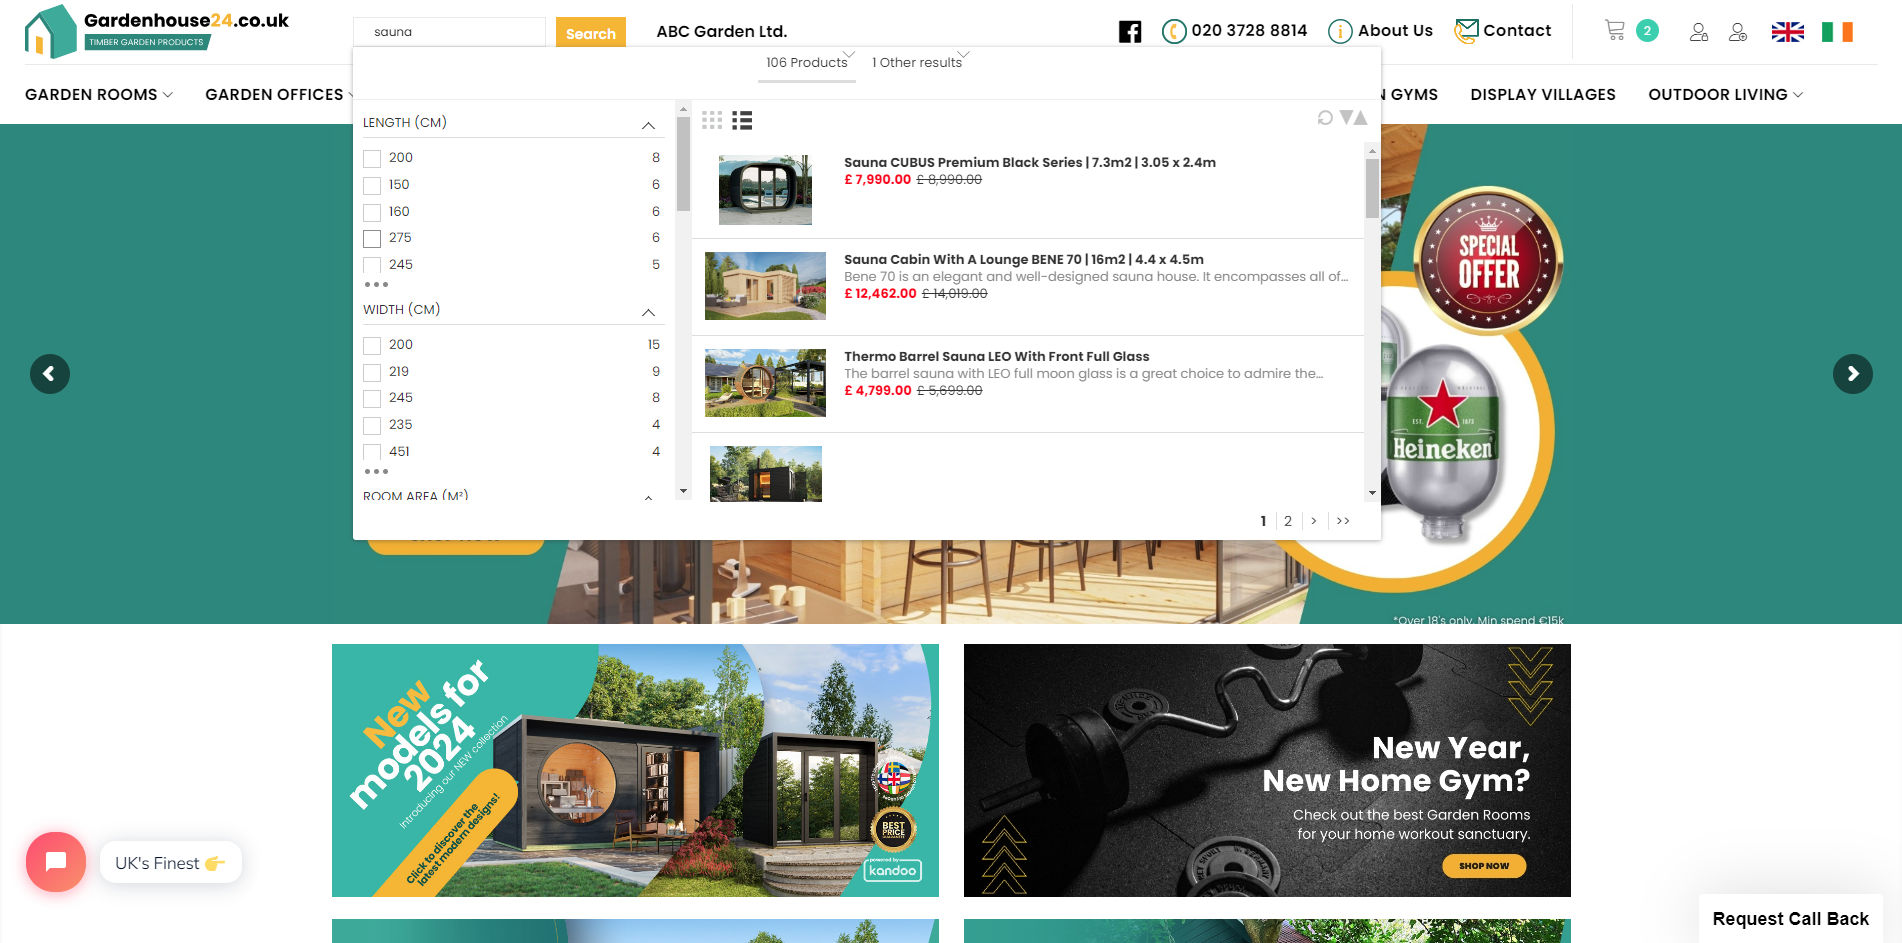Open the live chat bubble
The height and width of the screenshot is (943, 1902).
tap(56, 862)
